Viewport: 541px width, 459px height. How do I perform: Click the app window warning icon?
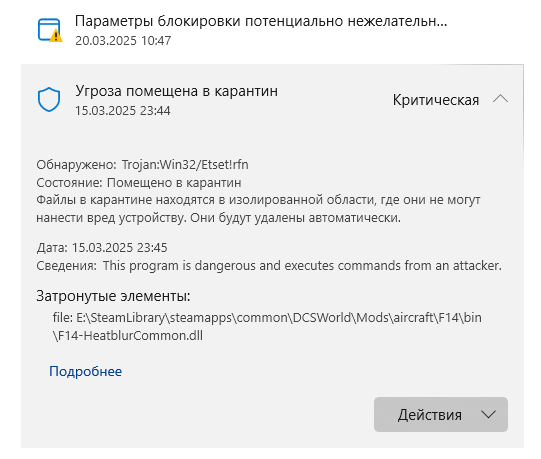pyautogui.click(x=50, y=30)
